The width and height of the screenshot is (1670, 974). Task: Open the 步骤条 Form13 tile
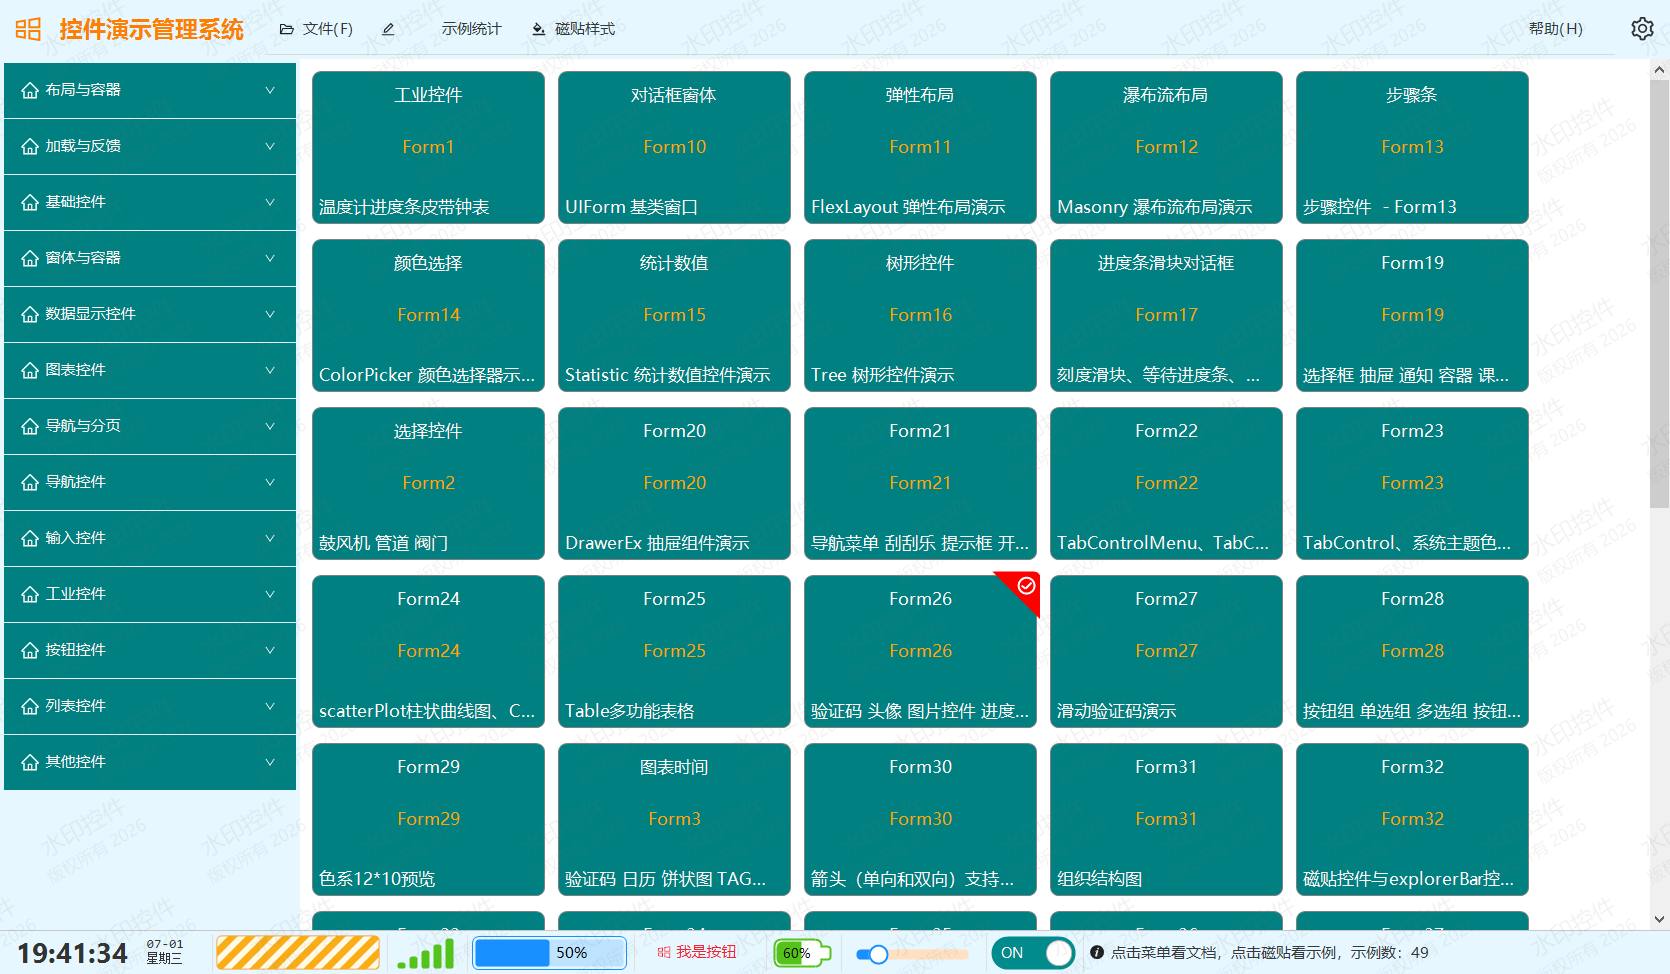(x=1412, y=147)
